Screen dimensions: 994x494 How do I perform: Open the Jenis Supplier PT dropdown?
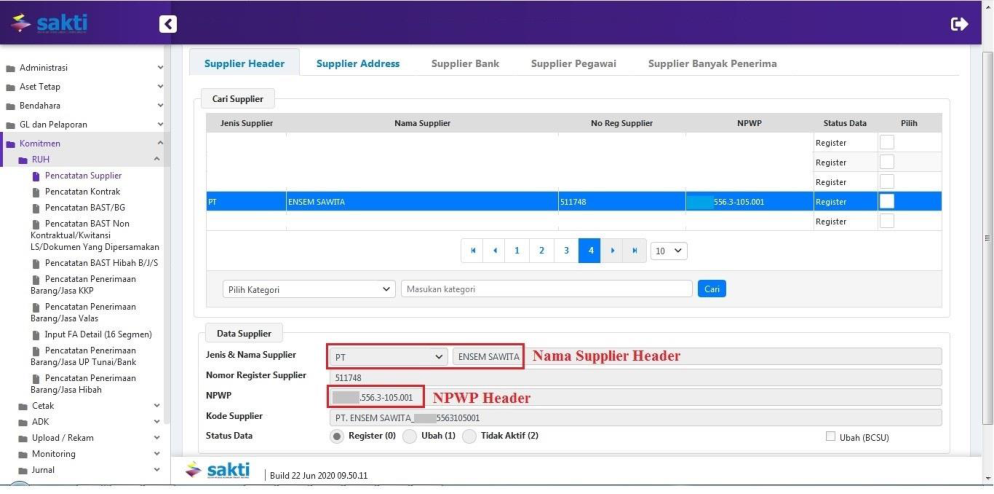point(389,356)
